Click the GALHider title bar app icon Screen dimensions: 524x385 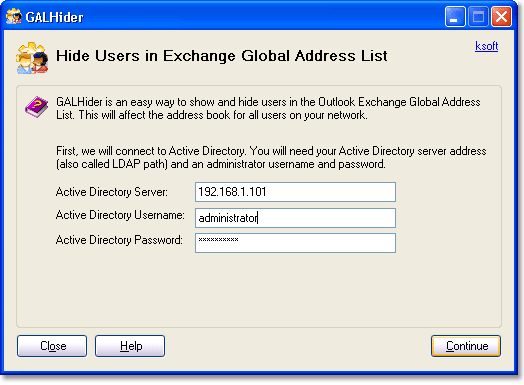(x=14, y=16)
